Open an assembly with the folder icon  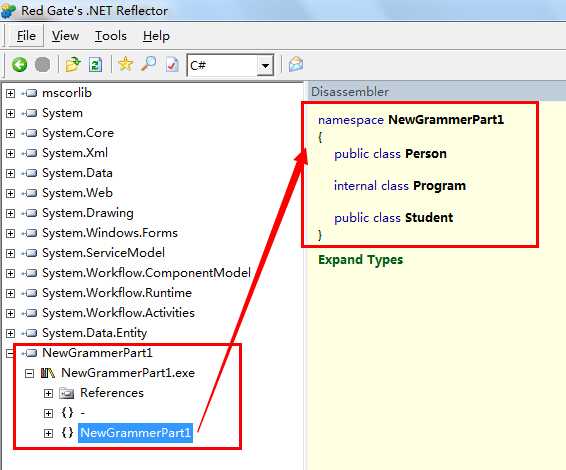tap(73, 65)
